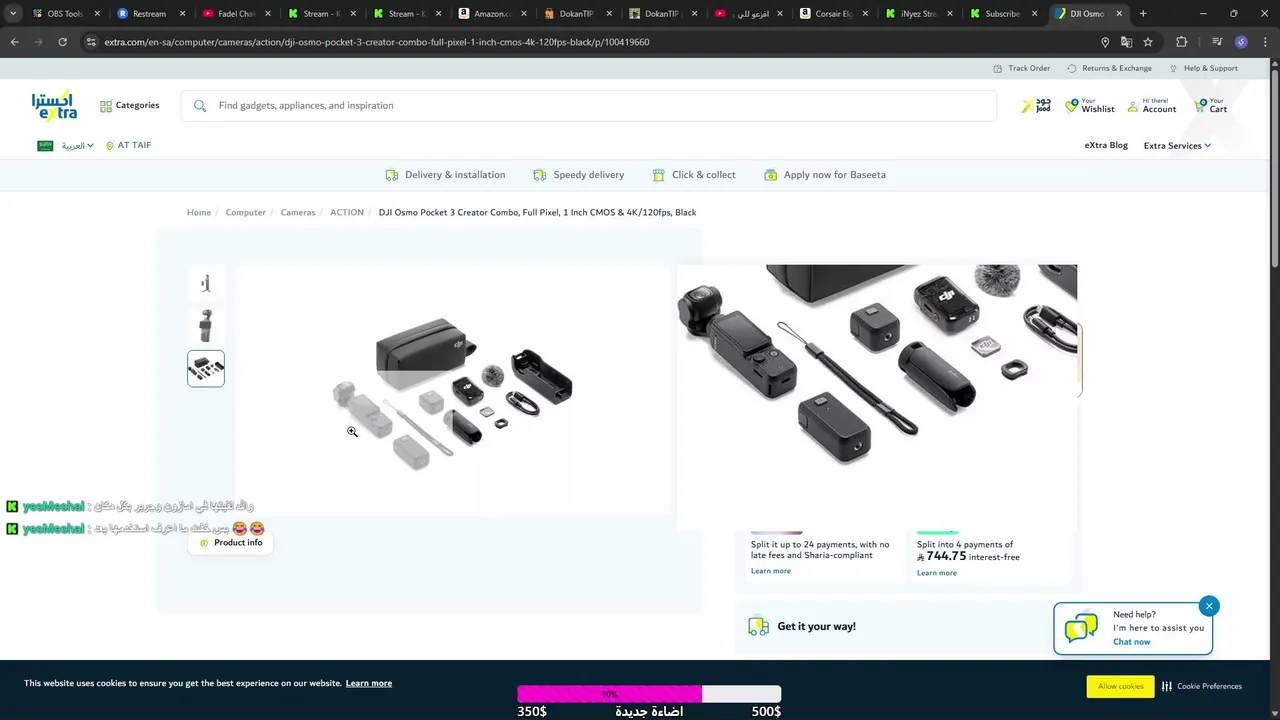Open your Wishlist
The width and height of the screenshot is (1280, 720).
click(x=1090, y=105)
